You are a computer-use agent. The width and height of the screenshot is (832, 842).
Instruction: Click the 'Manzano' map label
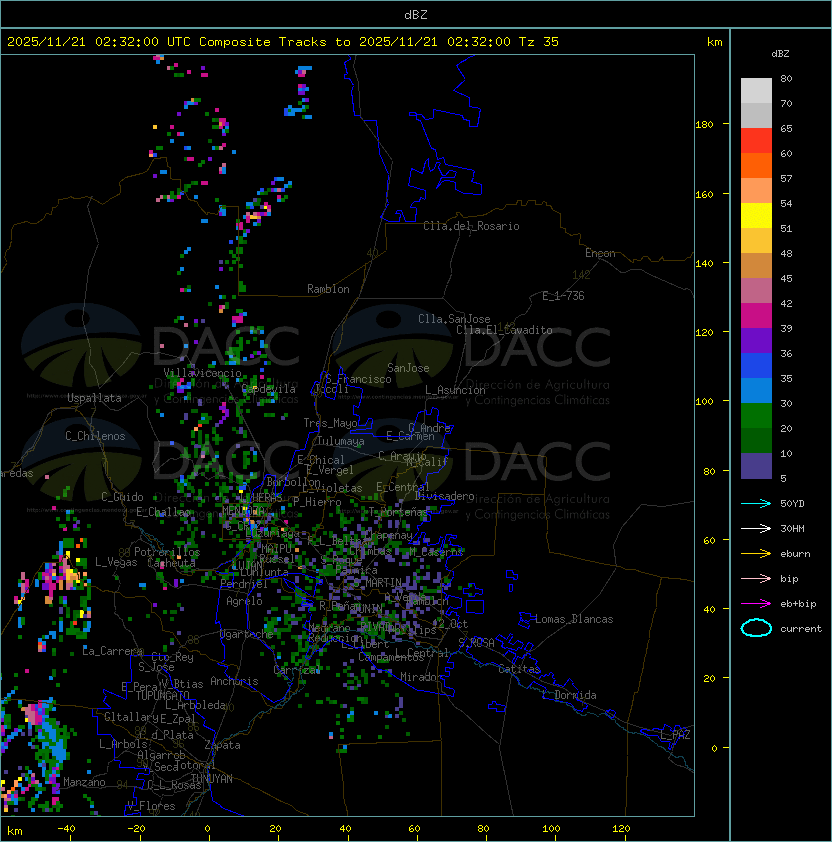(x=84, y=782)
